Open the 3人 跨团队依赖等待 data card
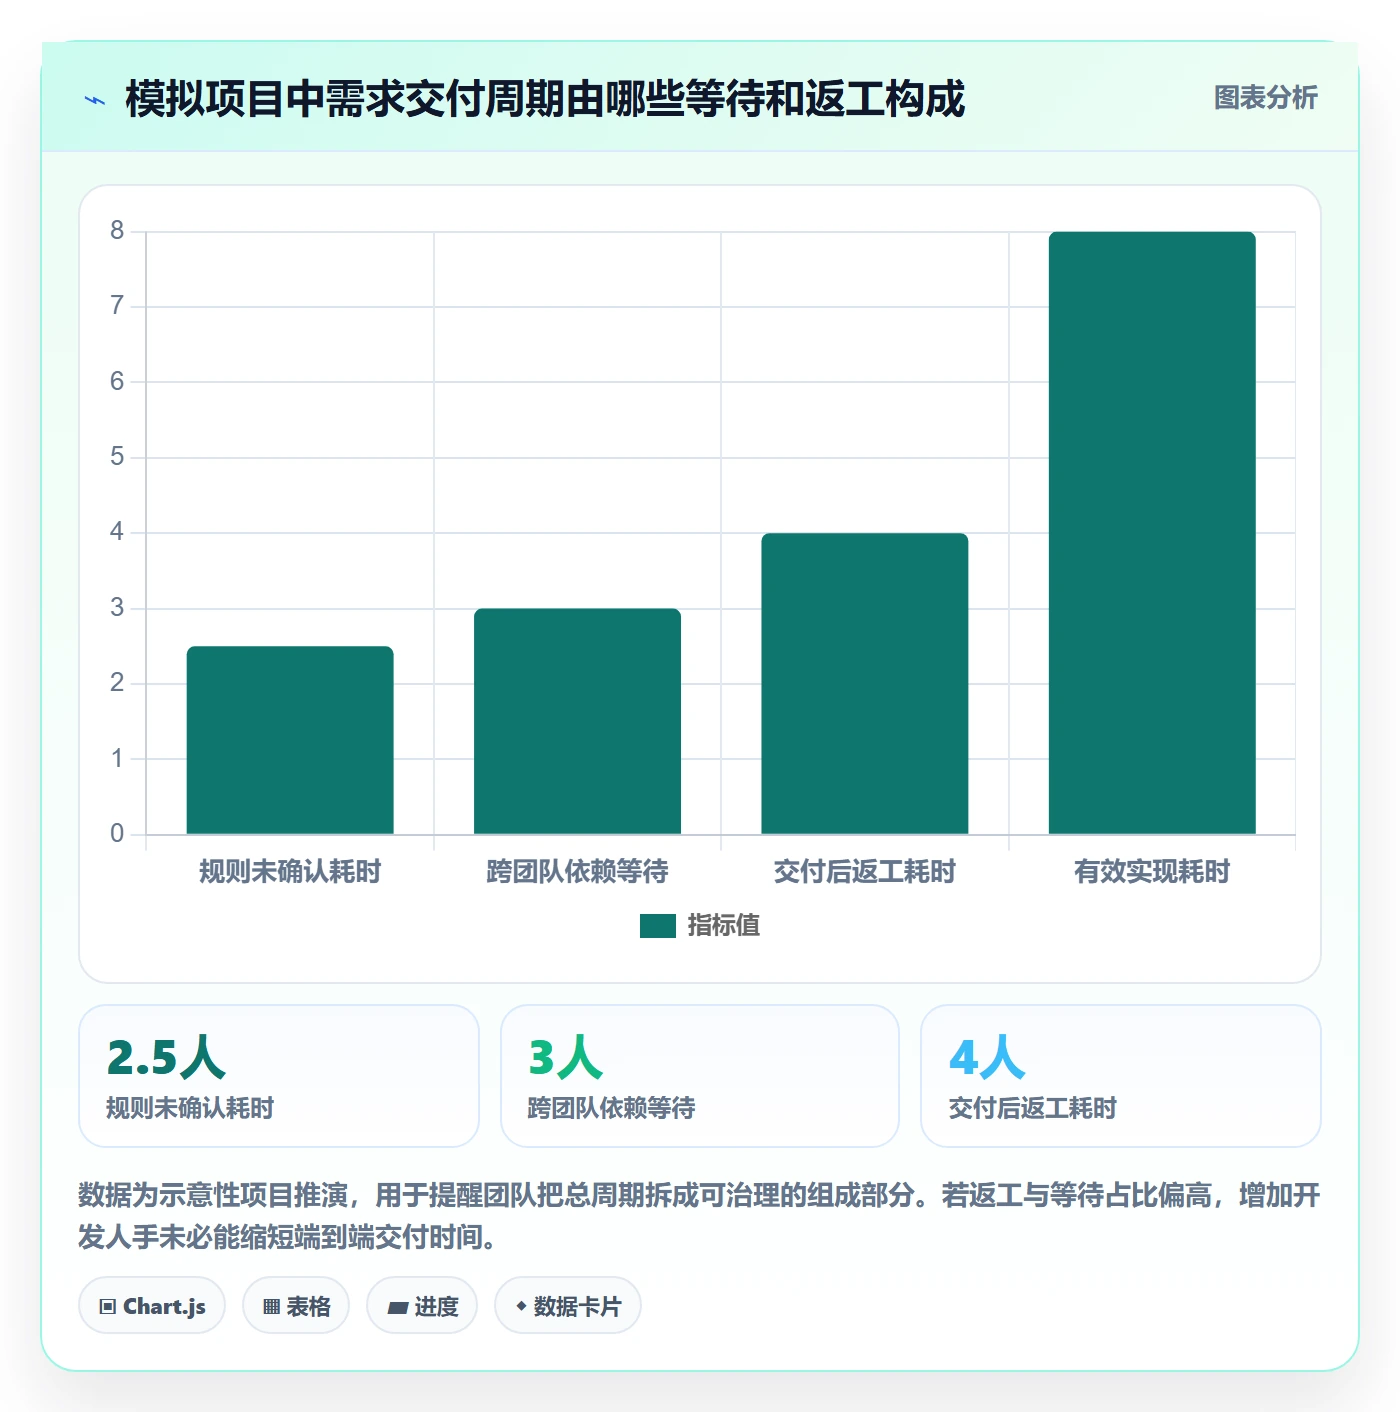The width and height of the screenshot is (1400, 1412). [x=700, y=1076]
